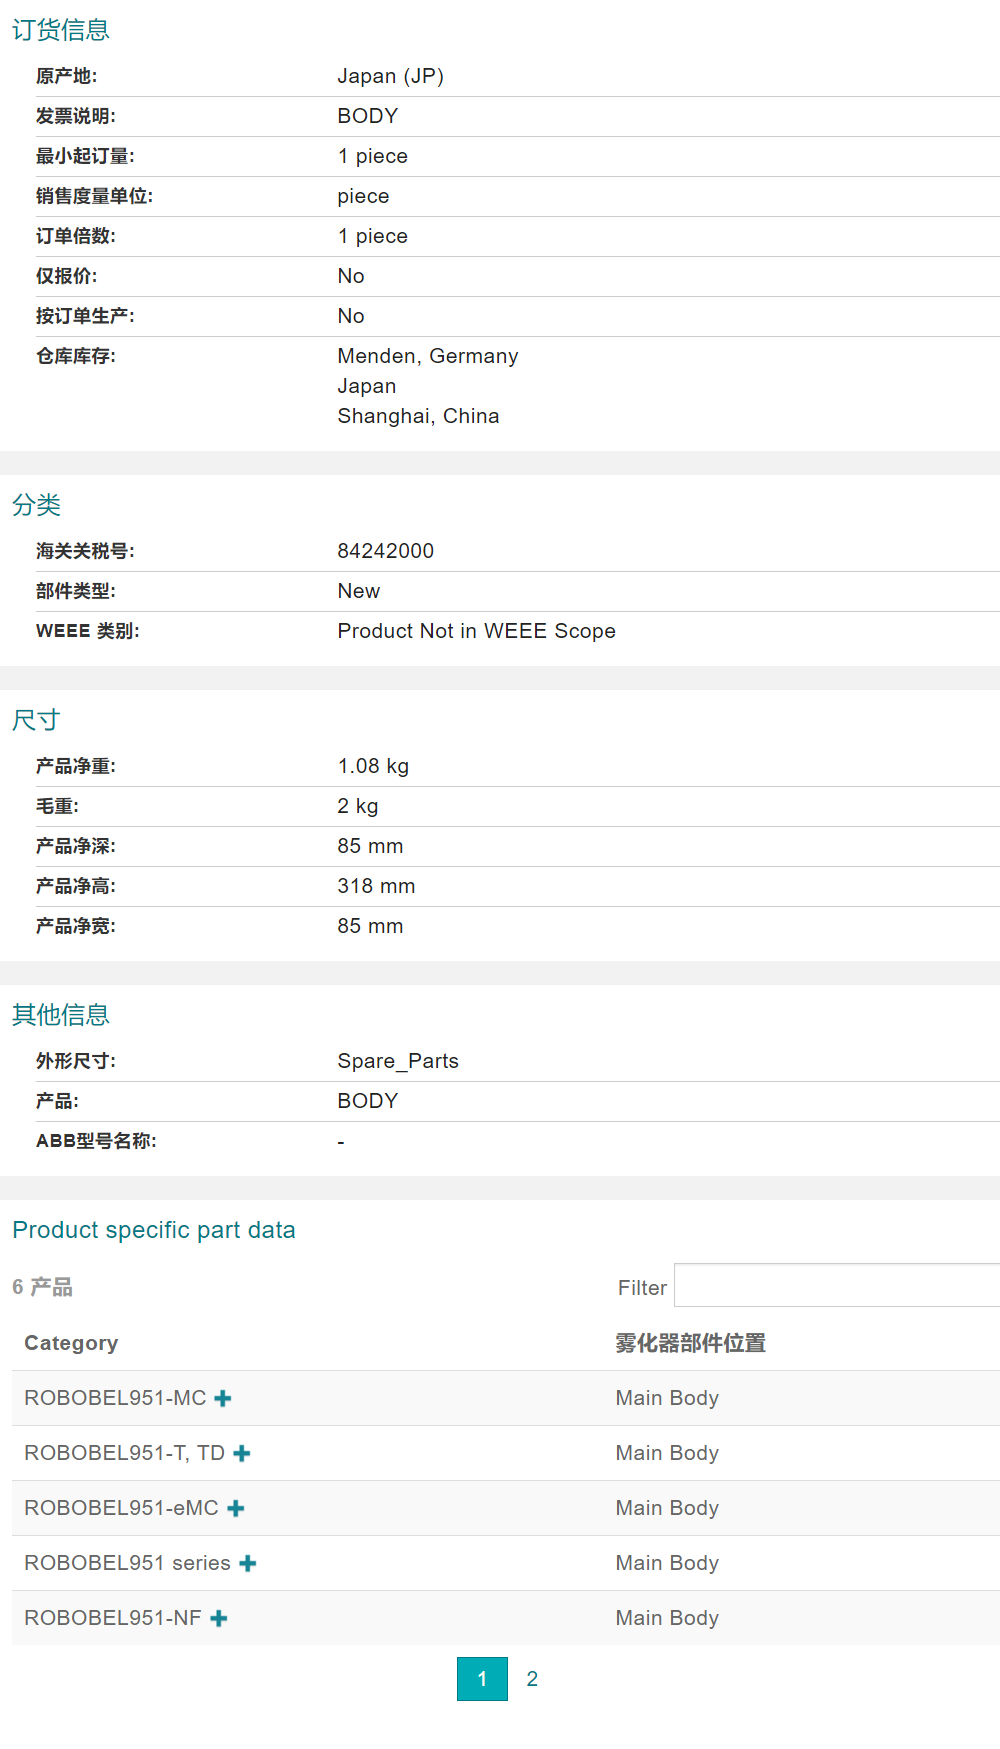Click the 分类 section heading

(37, 505)
